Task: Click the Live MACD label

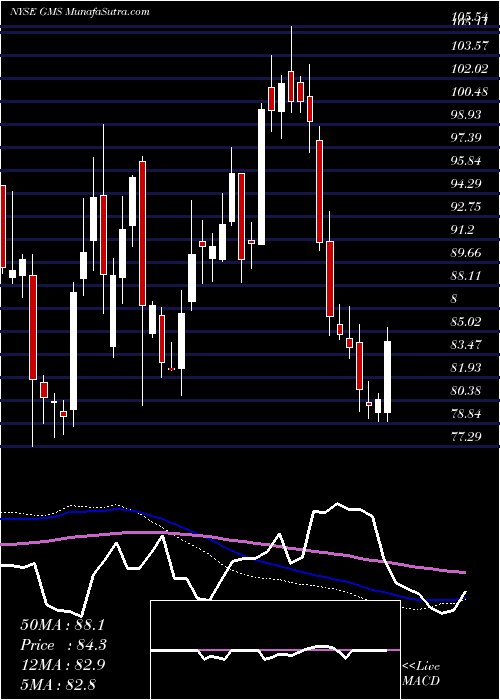Action: 421,673
